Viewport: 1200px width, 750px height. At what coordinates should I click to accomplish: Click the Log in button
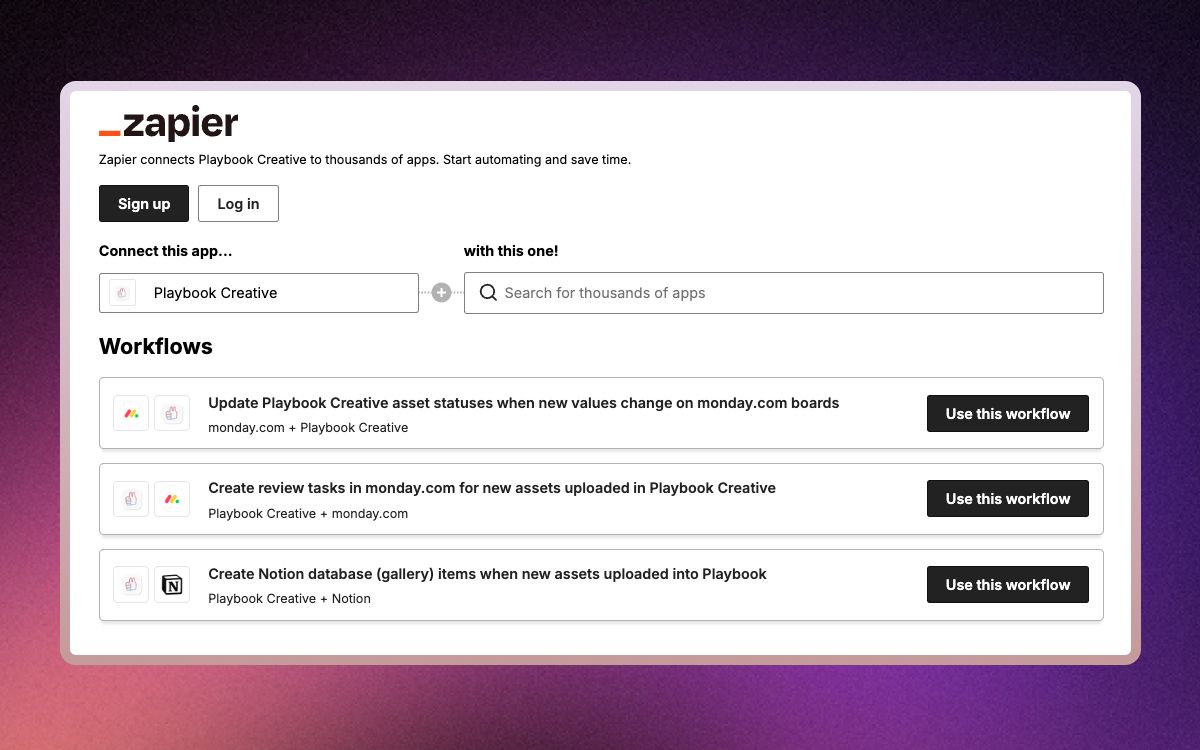click(x=238, y=203)
